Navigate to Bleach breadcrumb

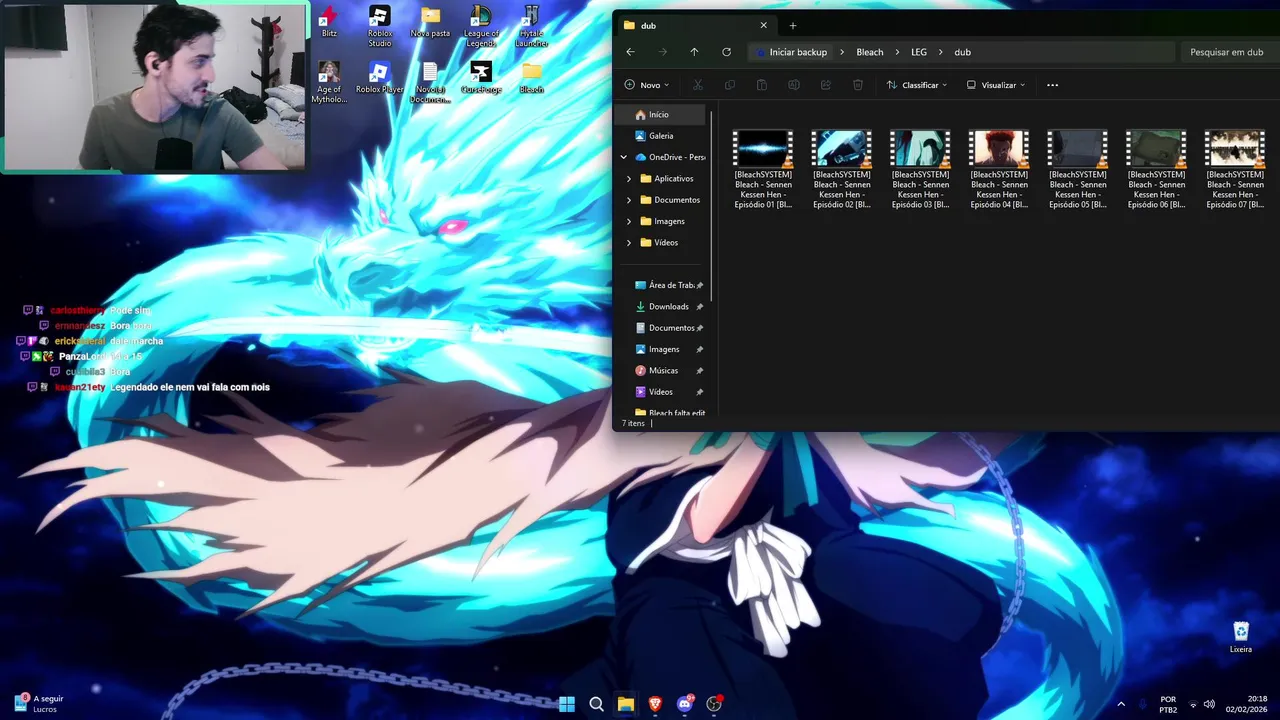point(870,52)
